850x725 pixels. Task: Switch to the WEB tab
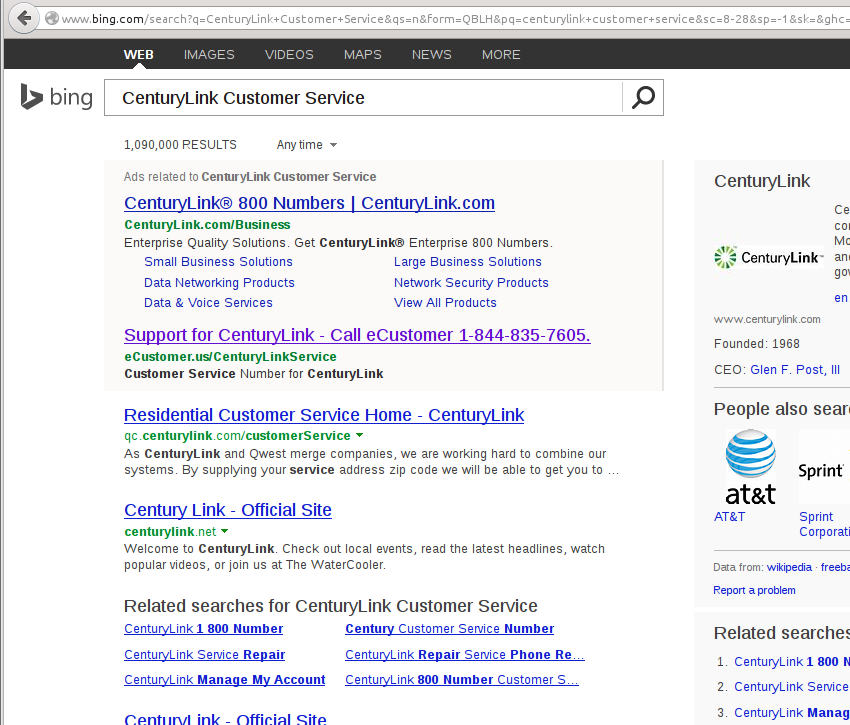[138, 55]
